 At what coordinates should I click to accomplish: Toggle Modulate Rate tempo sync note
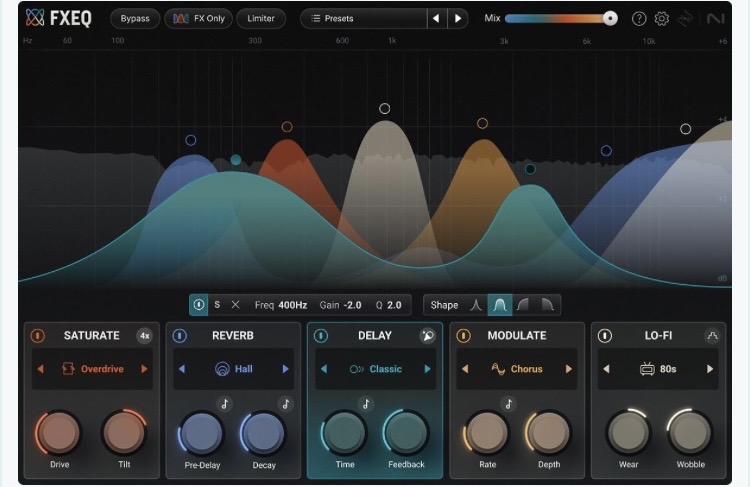(x=508, y=404)
